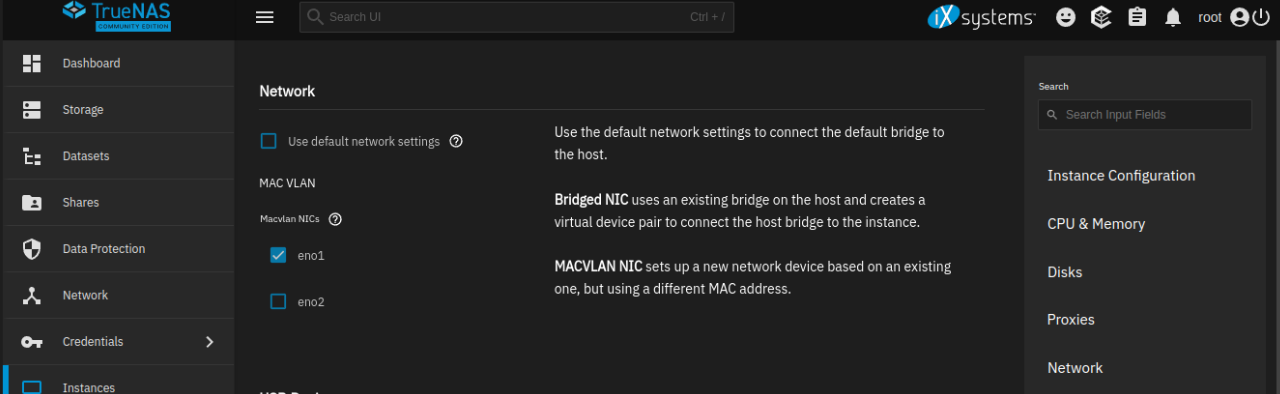This screenshot has width=1280, height=394.
Task: Open the TrueCommand status icon
Action: tap(1101, 17)
